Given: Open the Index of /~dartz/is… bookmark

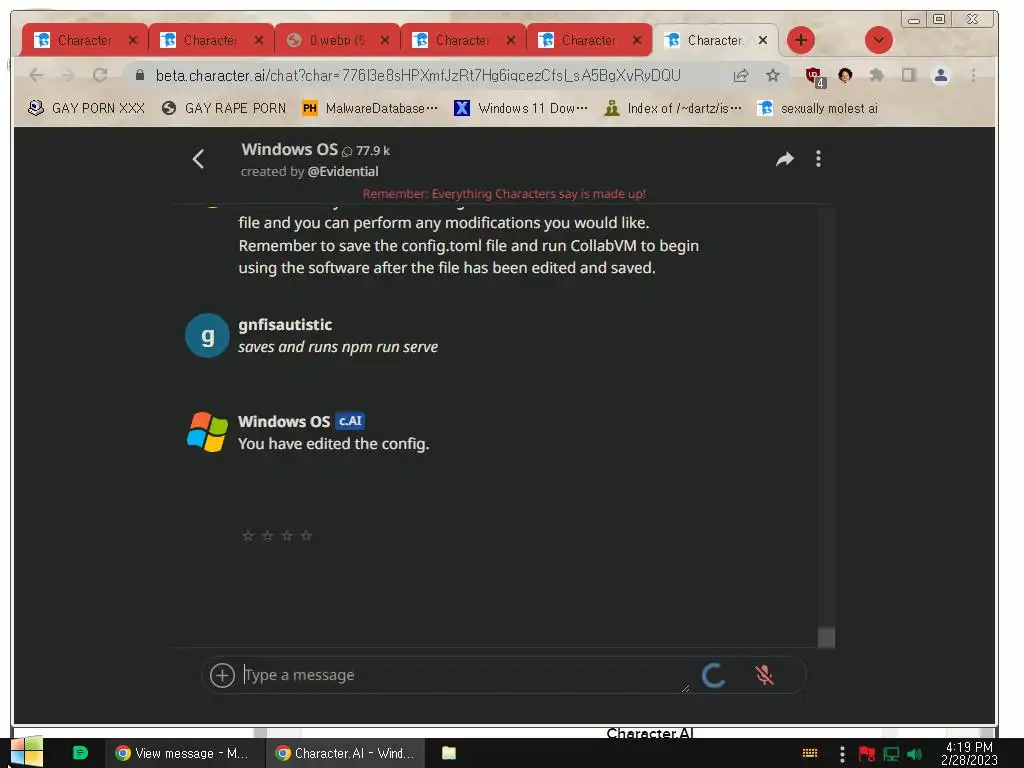Looking at the screenshot, I should pyautogui.click(x=673, y=108).
